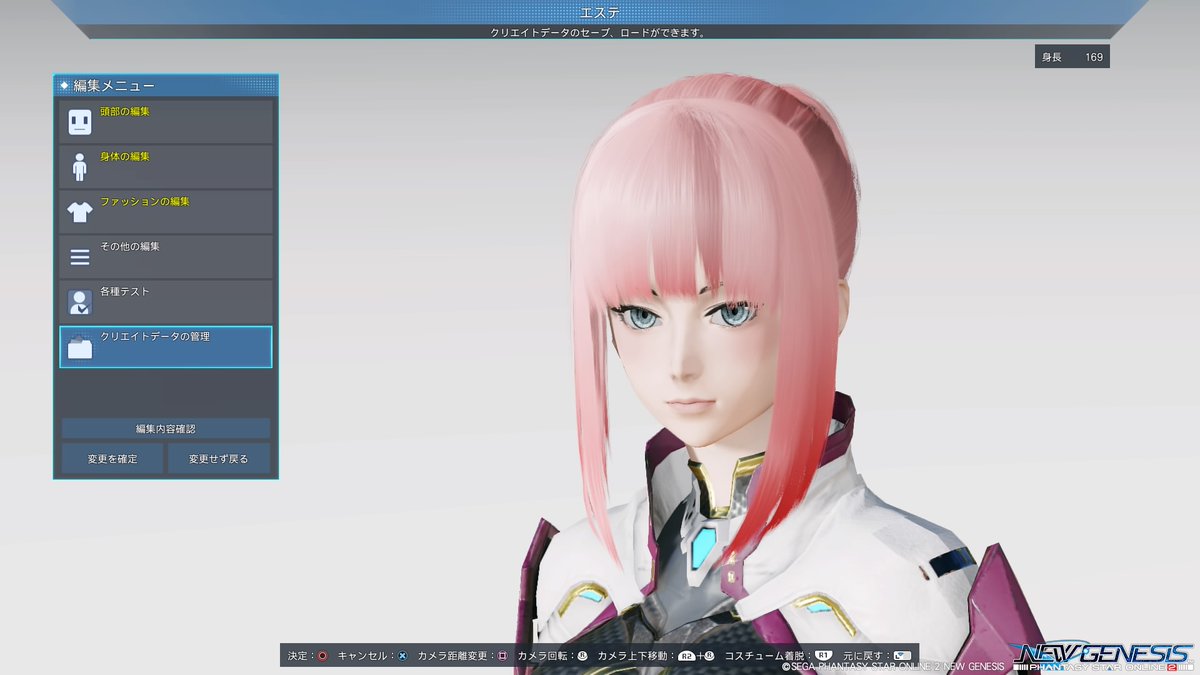1200x675 pixels.
Task: Click the 身長 169 height readout
Action: (1072, 57)
